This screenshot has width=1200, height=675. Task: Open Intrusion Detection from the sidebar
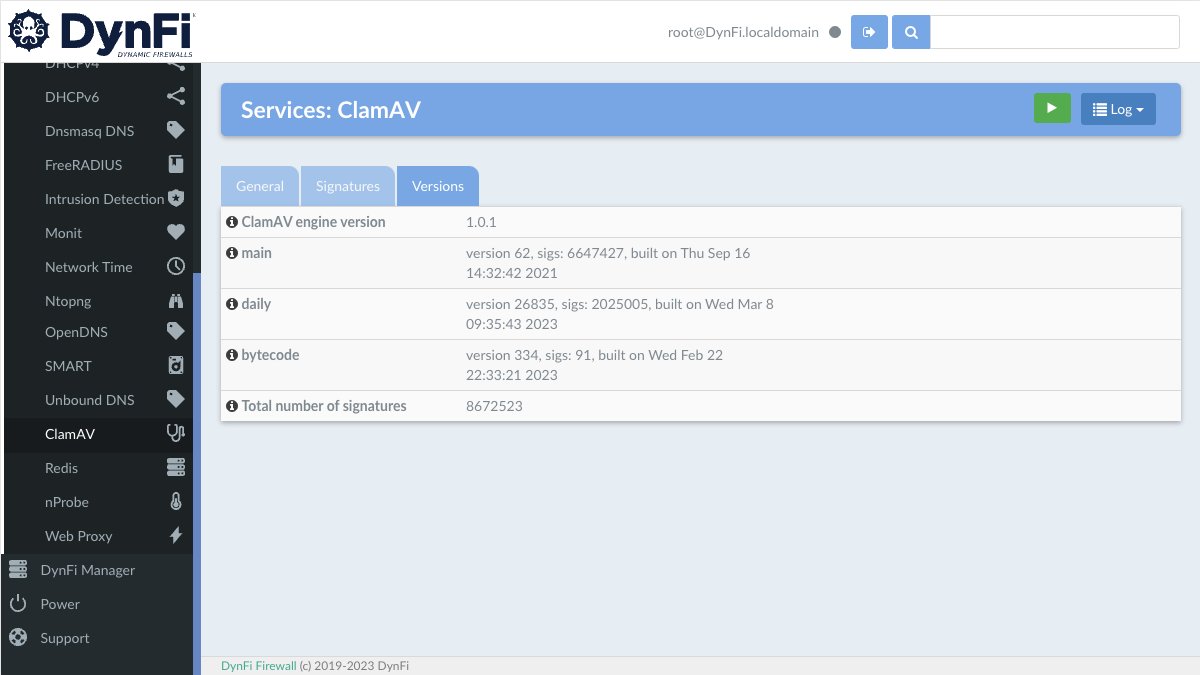(x=104, y=199)
